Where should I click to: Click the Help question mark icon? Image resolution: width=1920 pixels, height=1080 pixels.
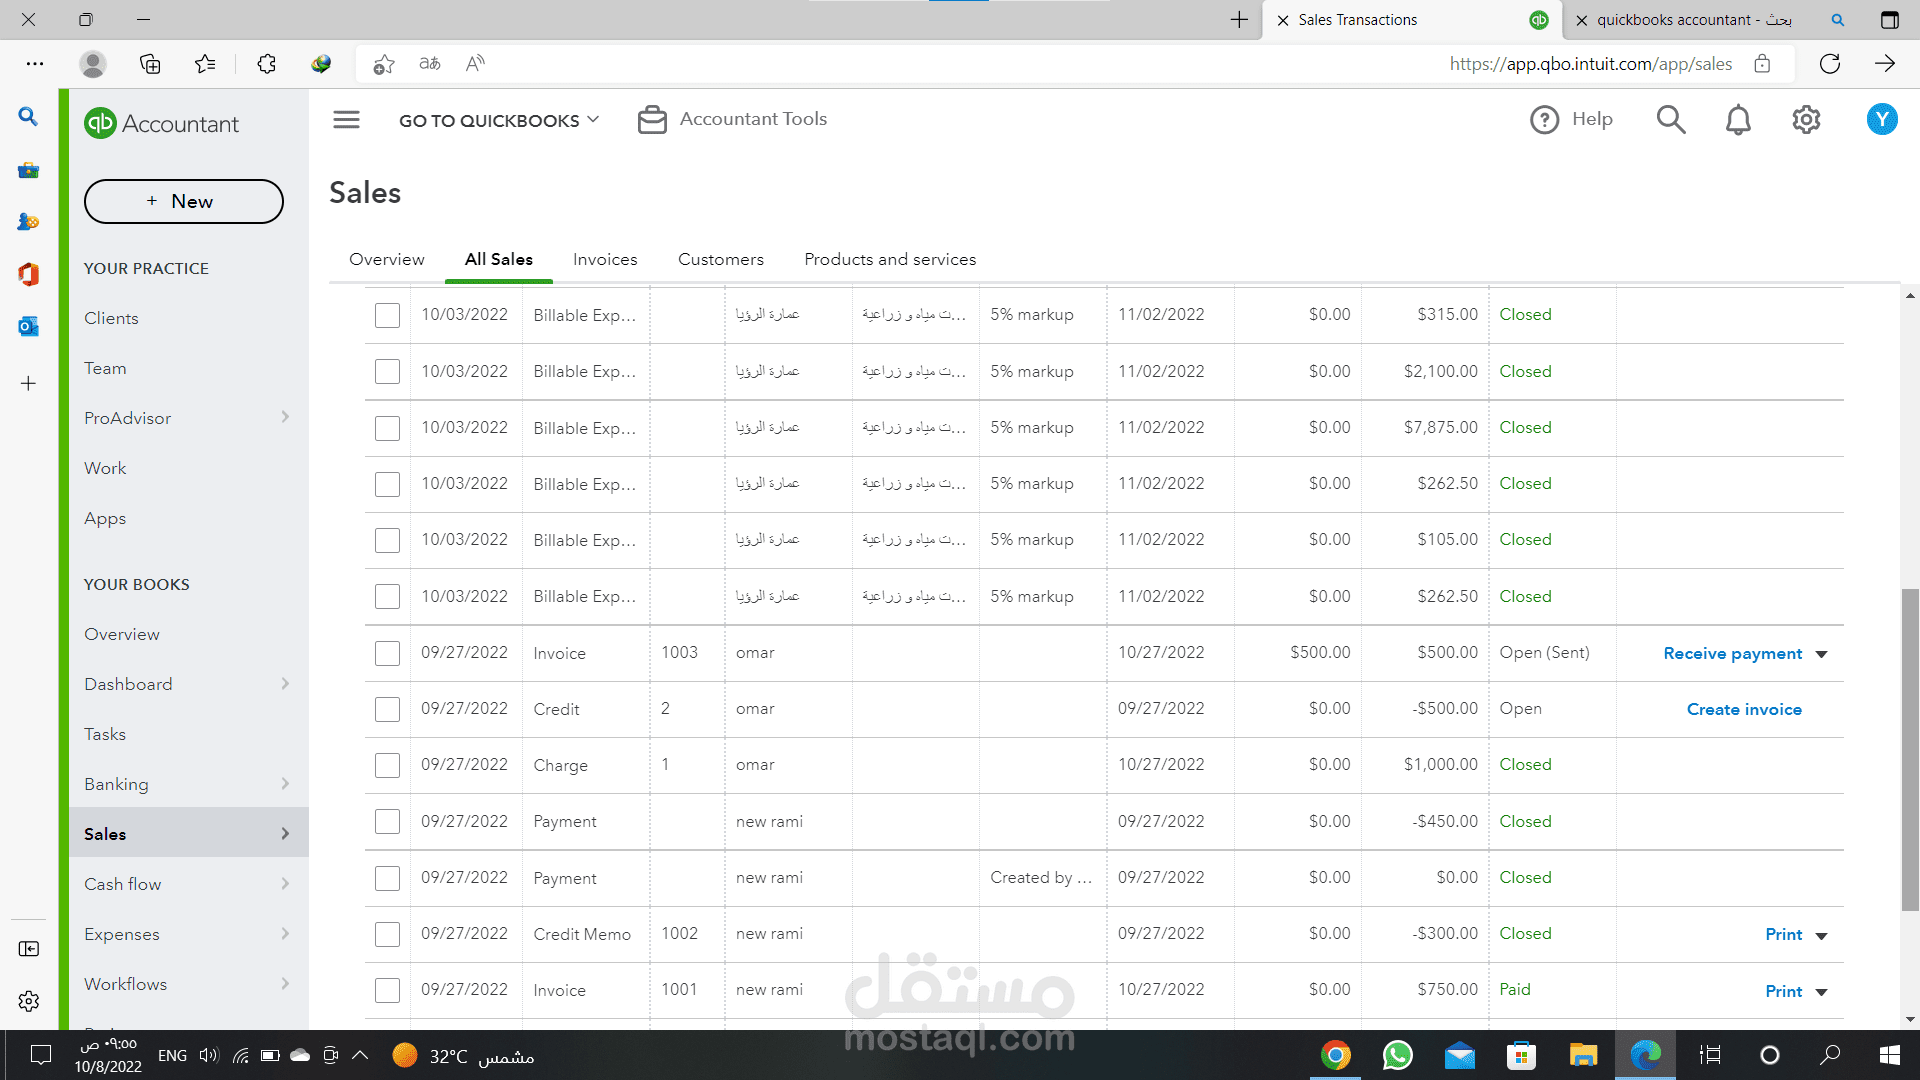[1544, 120]
